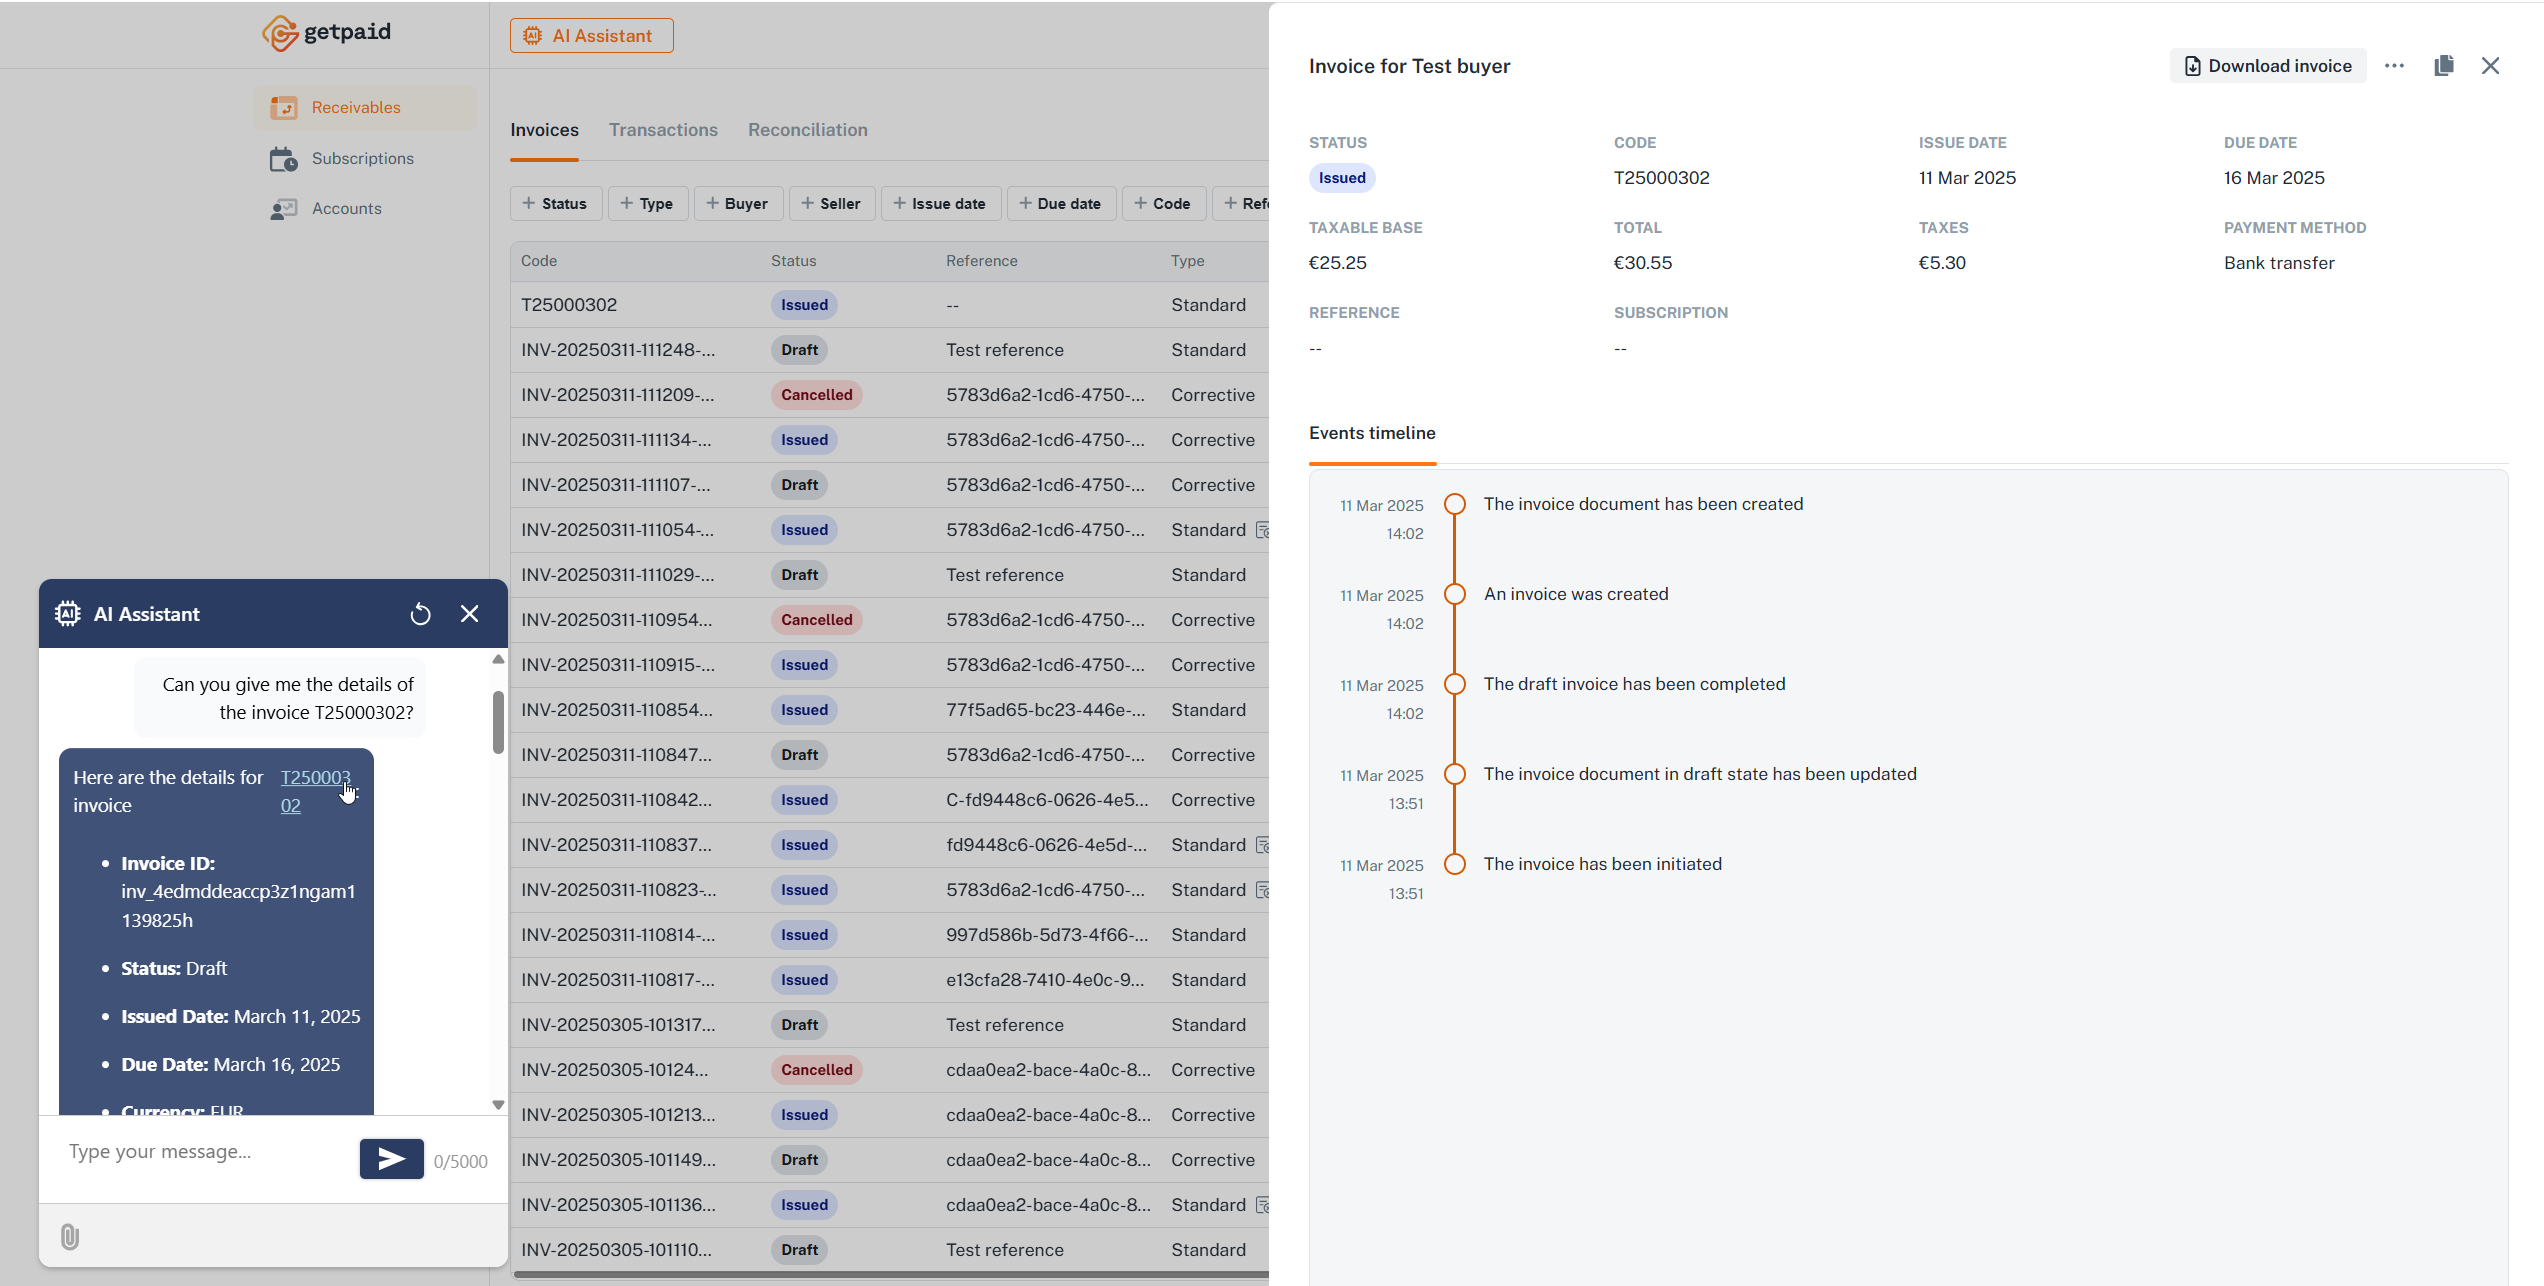Add a Buyer filter
Viewport: 2544px width, 1286px height.
738,203
